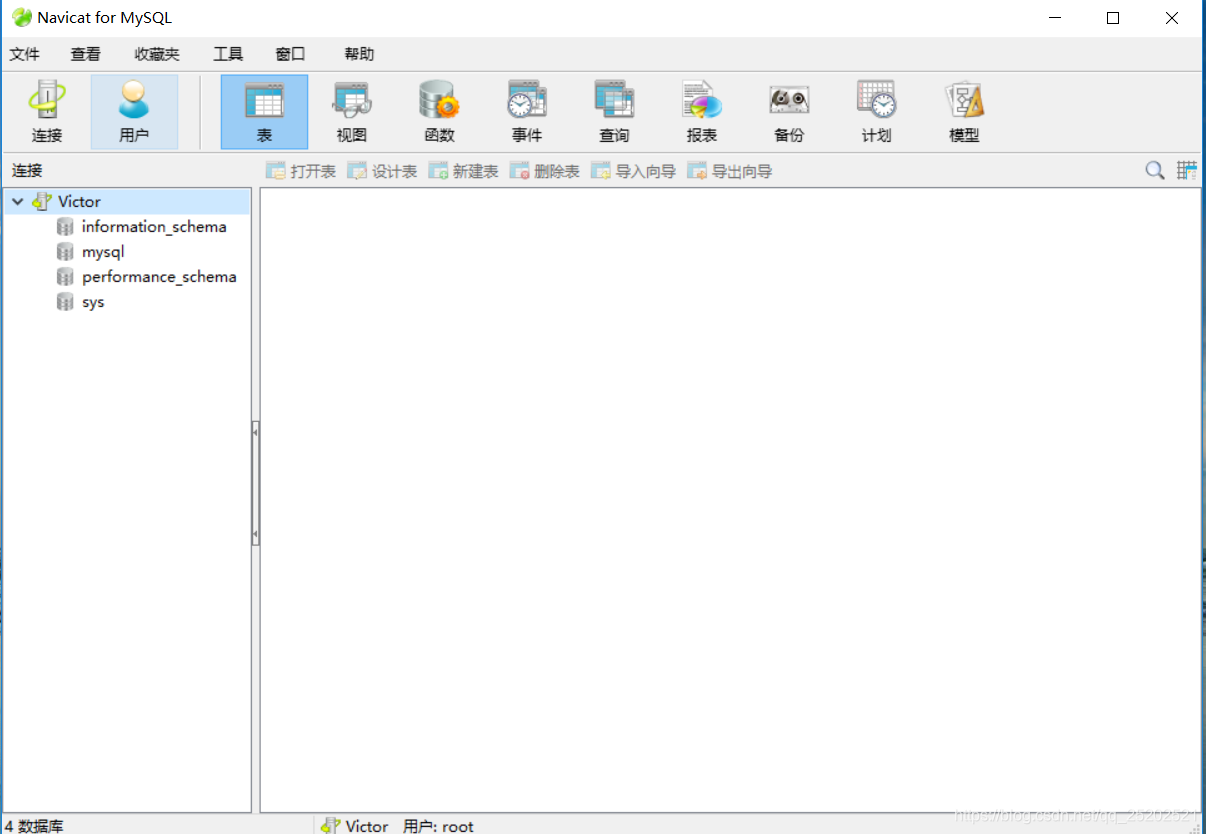The image size is (1206, 834).
Task: Open the 函数 (Function) toolbar icon
Action: [x=439, y=112]
